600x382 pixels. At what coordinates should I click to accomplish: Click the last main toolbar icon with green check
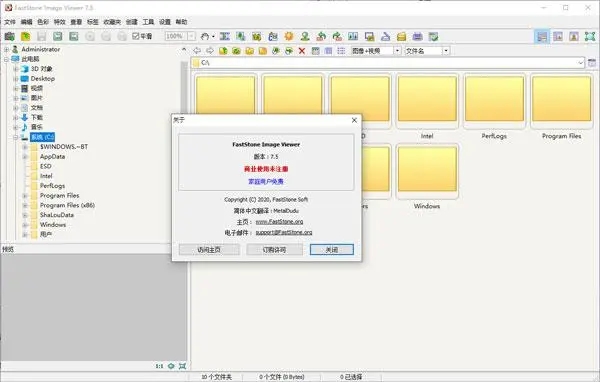(x=434, y=36)
